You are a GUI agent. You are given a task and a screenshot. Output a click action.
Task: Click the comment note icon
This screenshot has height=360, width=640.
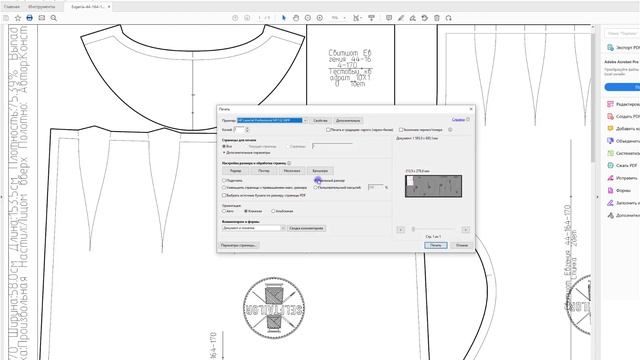click(389, 18)
